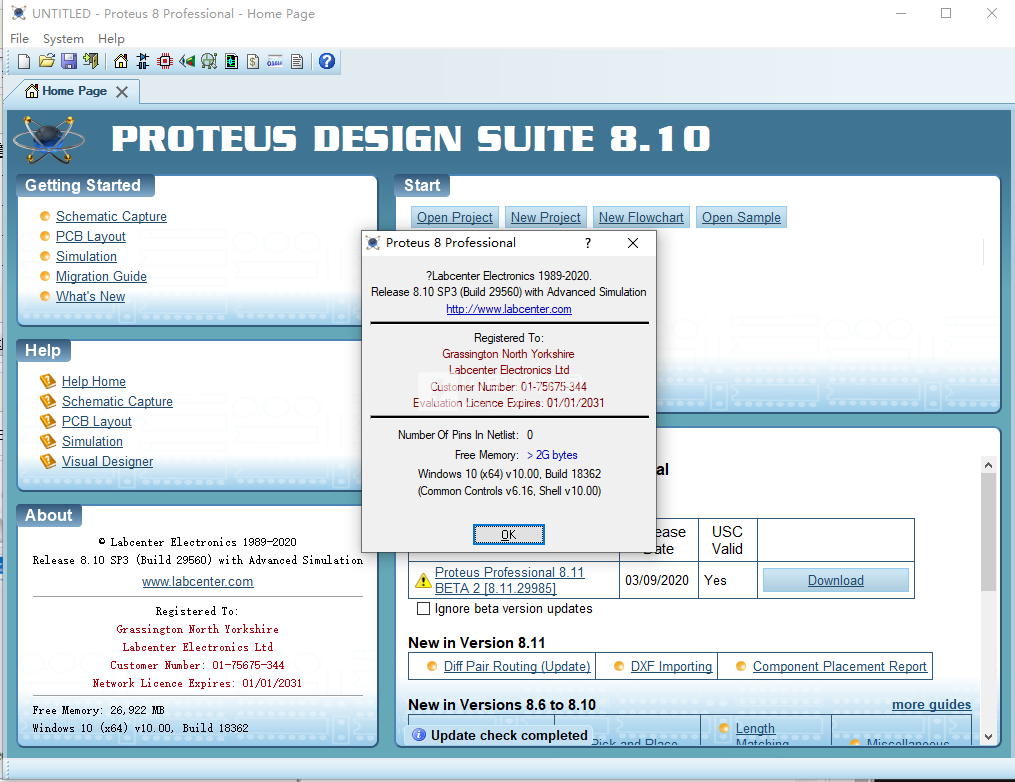Click the vertical scrollbar thumb in updates panel
Screen dimensions: 1015x782
click(x=988, y=532)
